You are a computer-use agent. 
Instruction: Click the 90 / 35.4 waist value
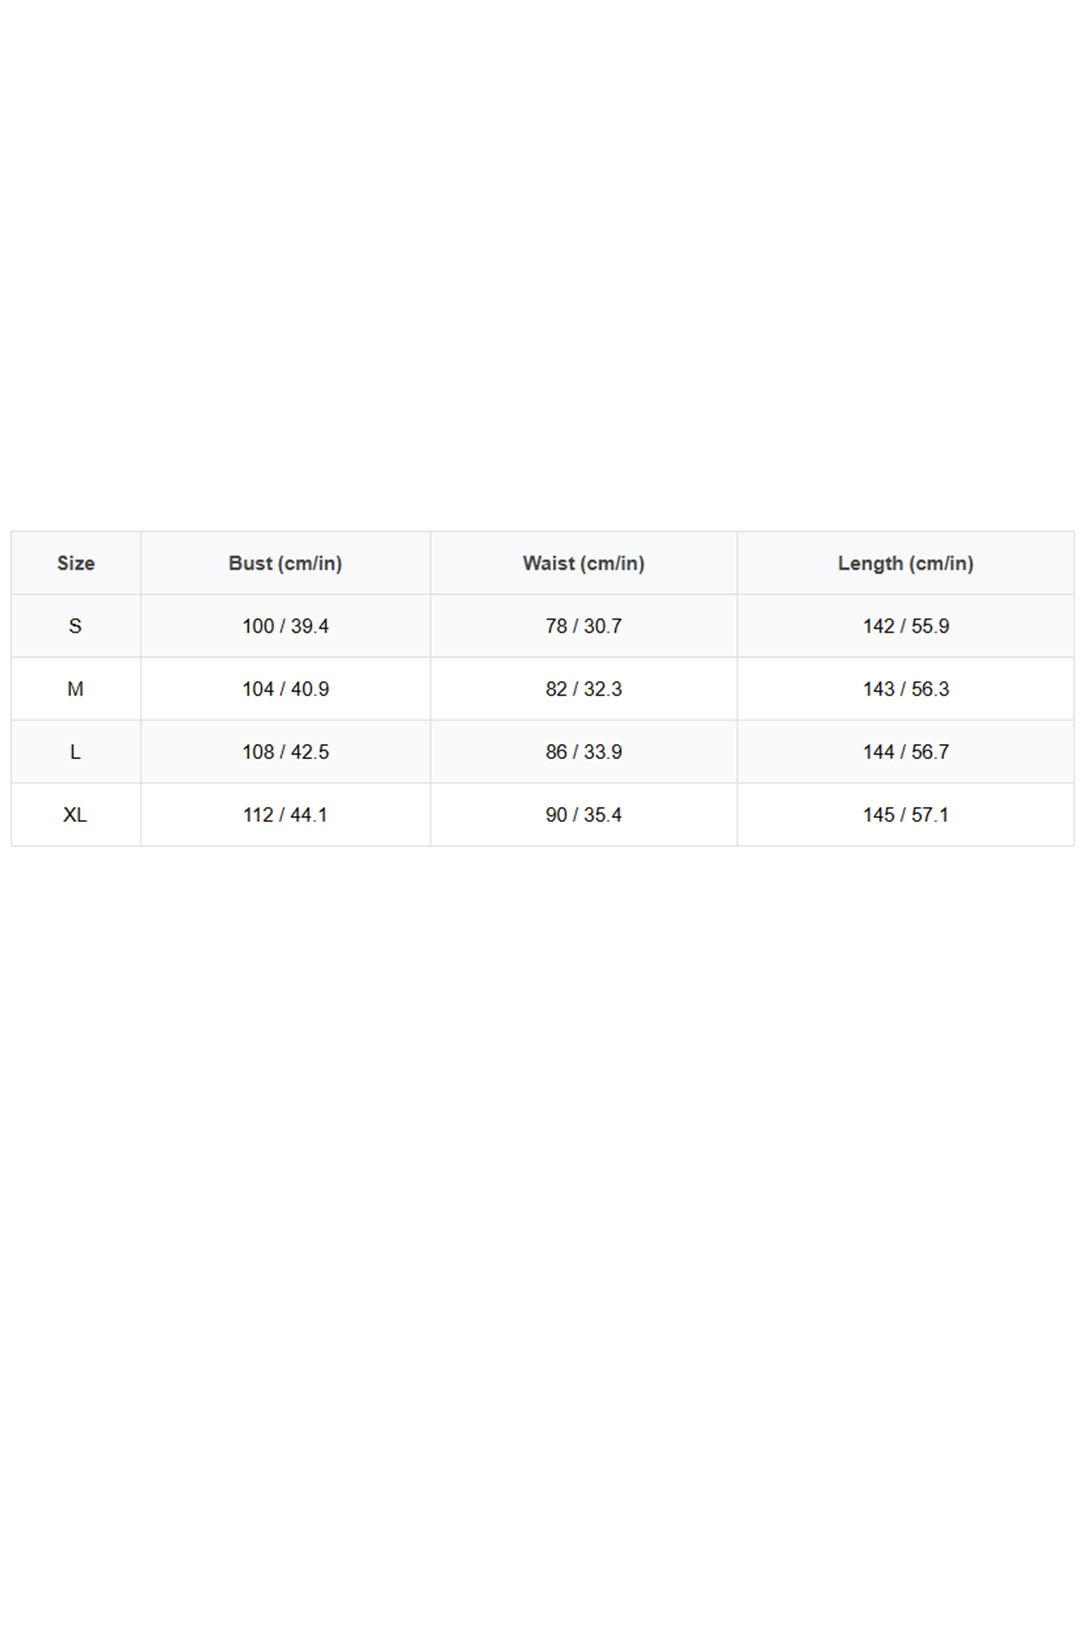pos(584,815)
